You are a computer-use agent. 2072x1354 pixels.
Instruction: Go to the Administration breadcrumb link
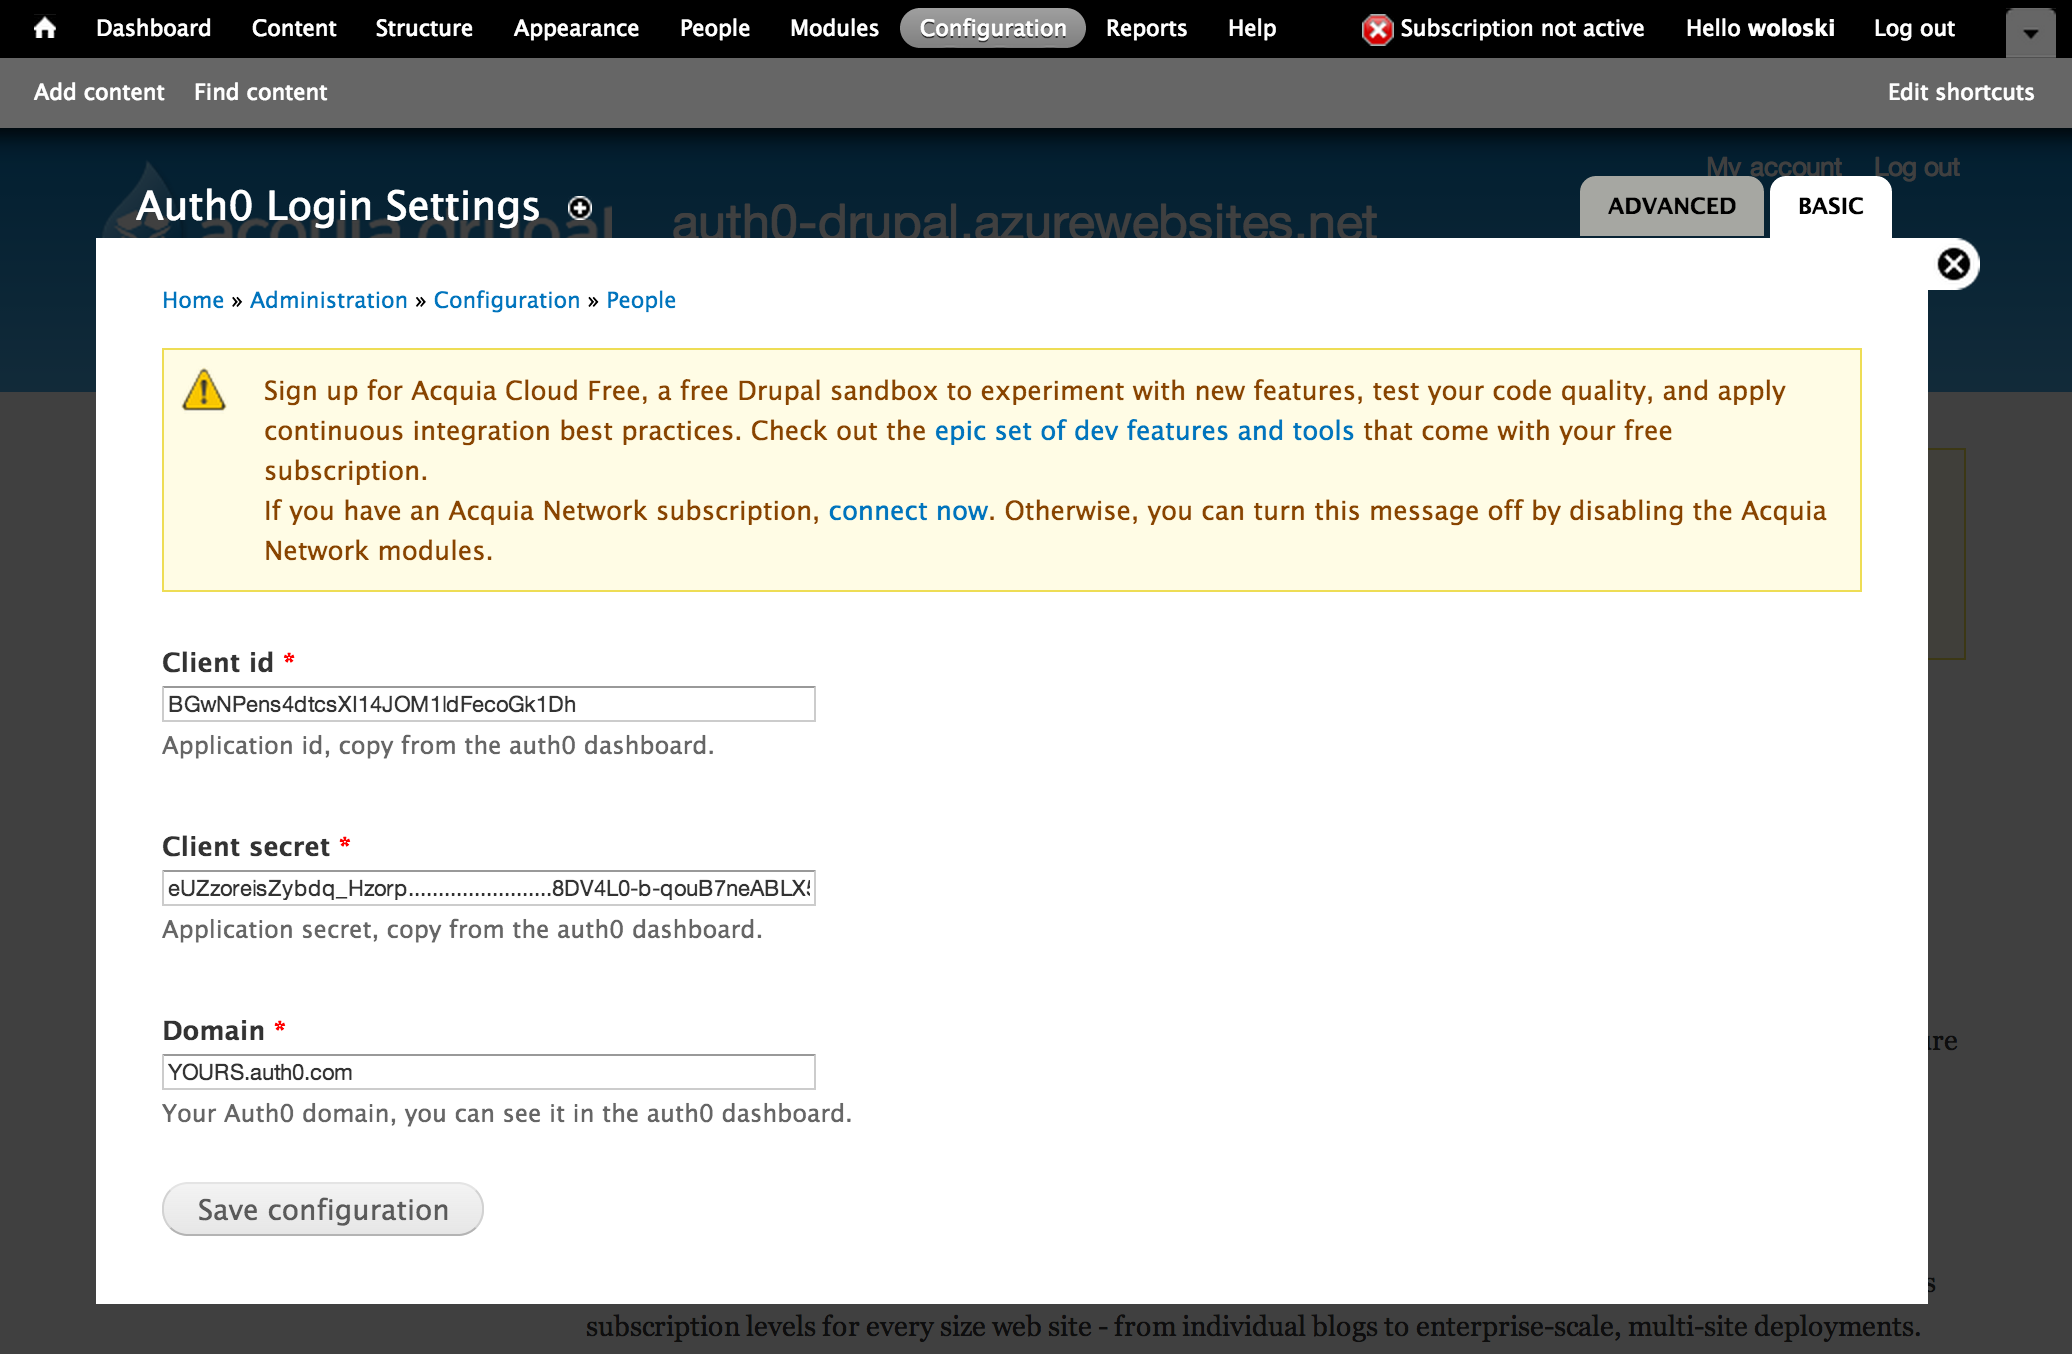(x=328, y=300)
